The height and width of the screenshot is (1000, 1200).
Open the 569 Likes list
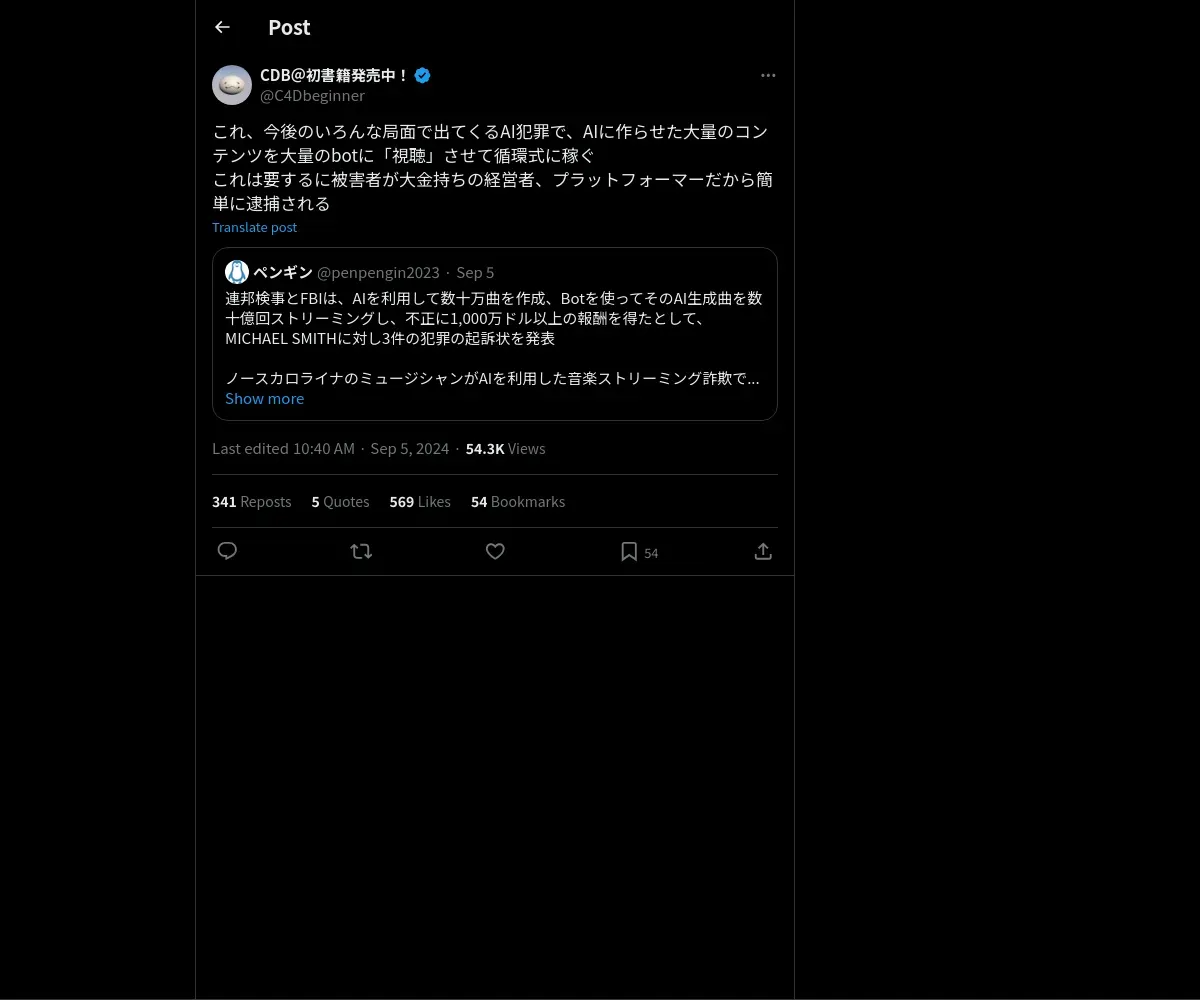click(x=420, y=502)
